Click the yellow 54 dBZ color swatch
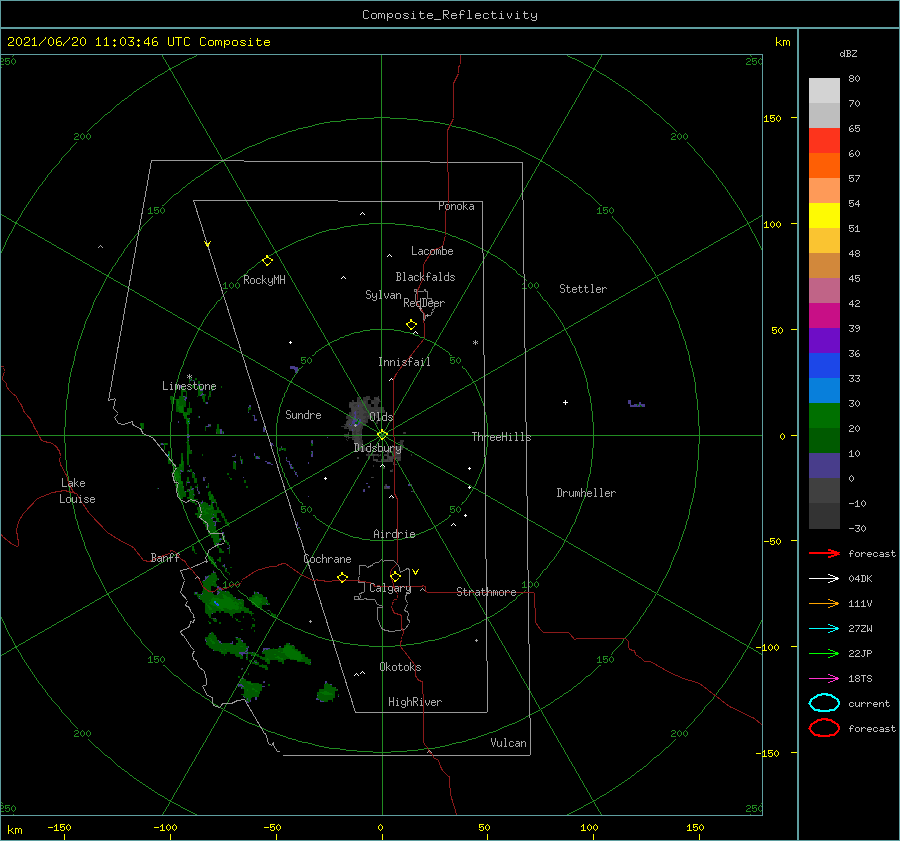 824,215
